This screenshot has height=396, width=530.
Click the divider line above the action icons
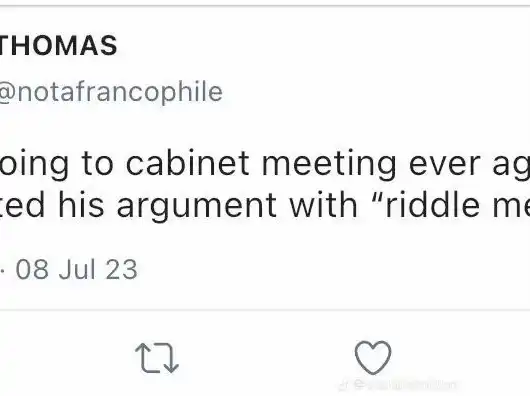coord(265,310)
